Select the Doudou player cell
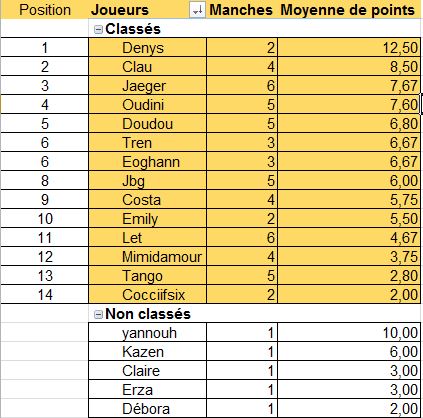The height and width of the screenshot is (418, 423). coord(147,123)
